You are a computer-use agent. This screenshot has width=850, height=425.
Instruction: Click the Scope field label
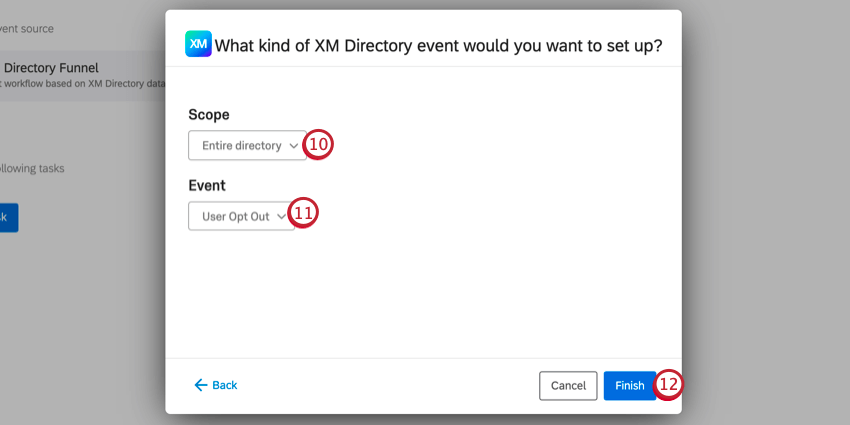coord(209,115)
